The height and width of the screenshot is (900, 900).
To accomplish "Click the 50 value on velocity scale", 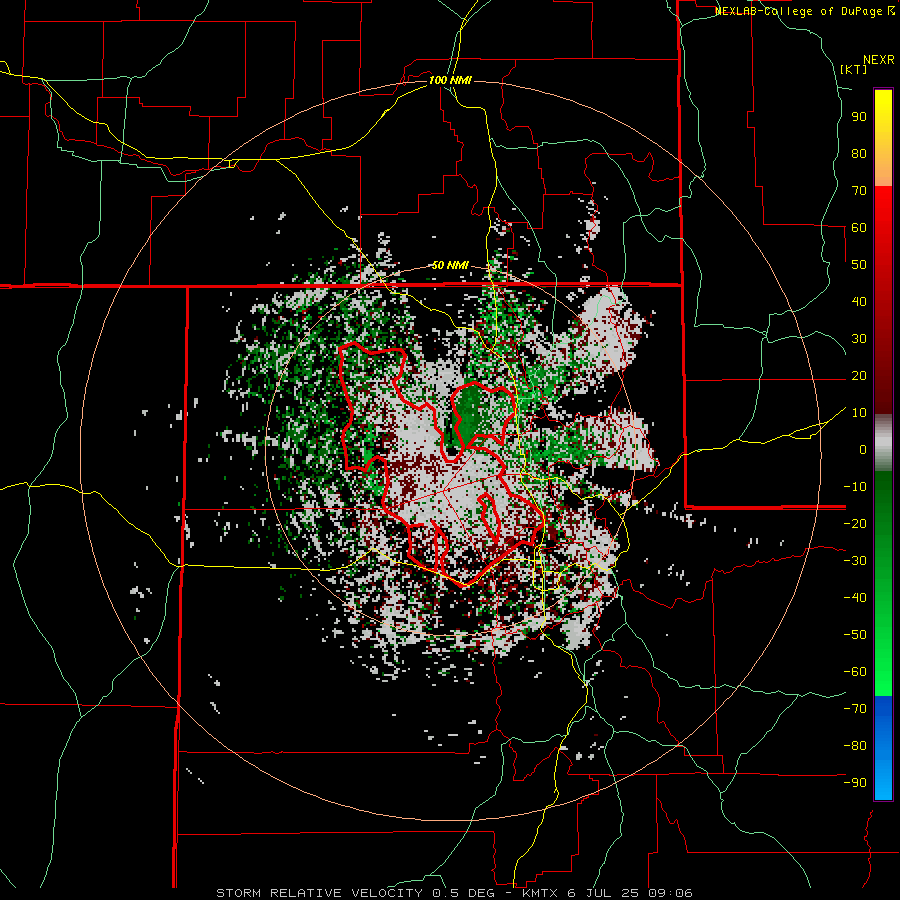I will pyautogui.click(x=859, y=265).
